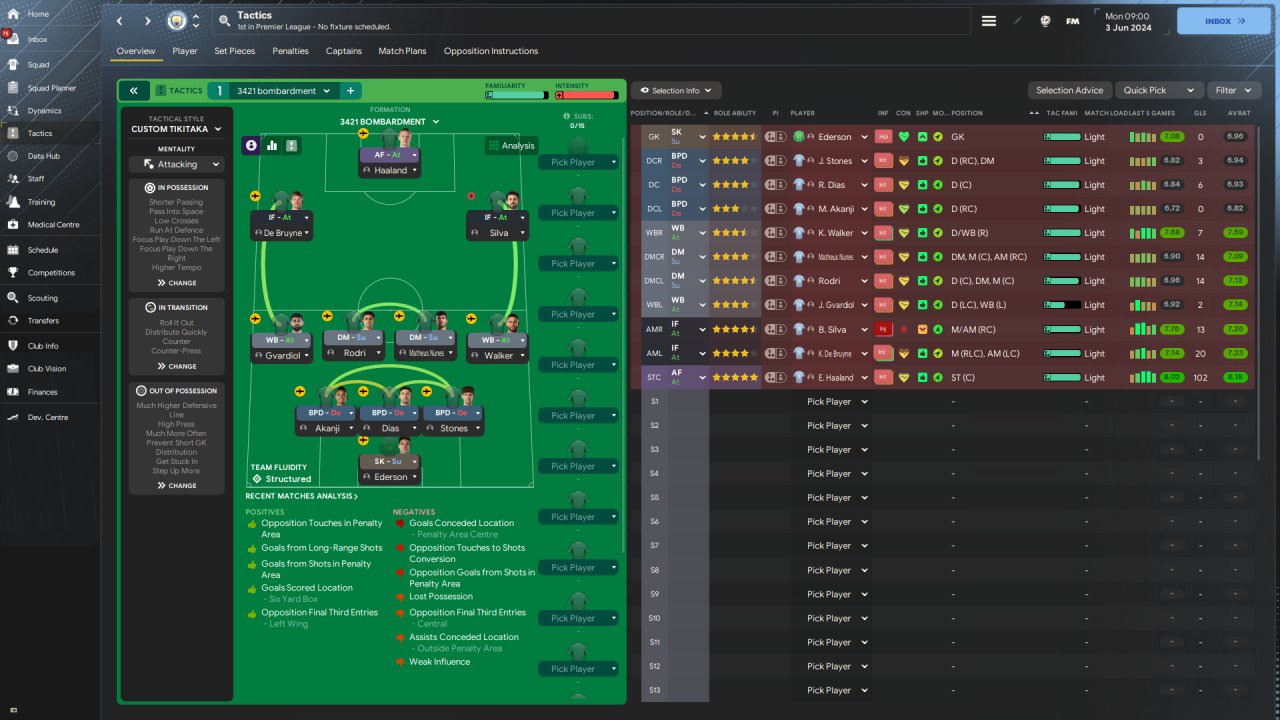The image size is (1280, 720).
Task: Toggle Rodri's player instructions icon
Action: pos(775,281)
